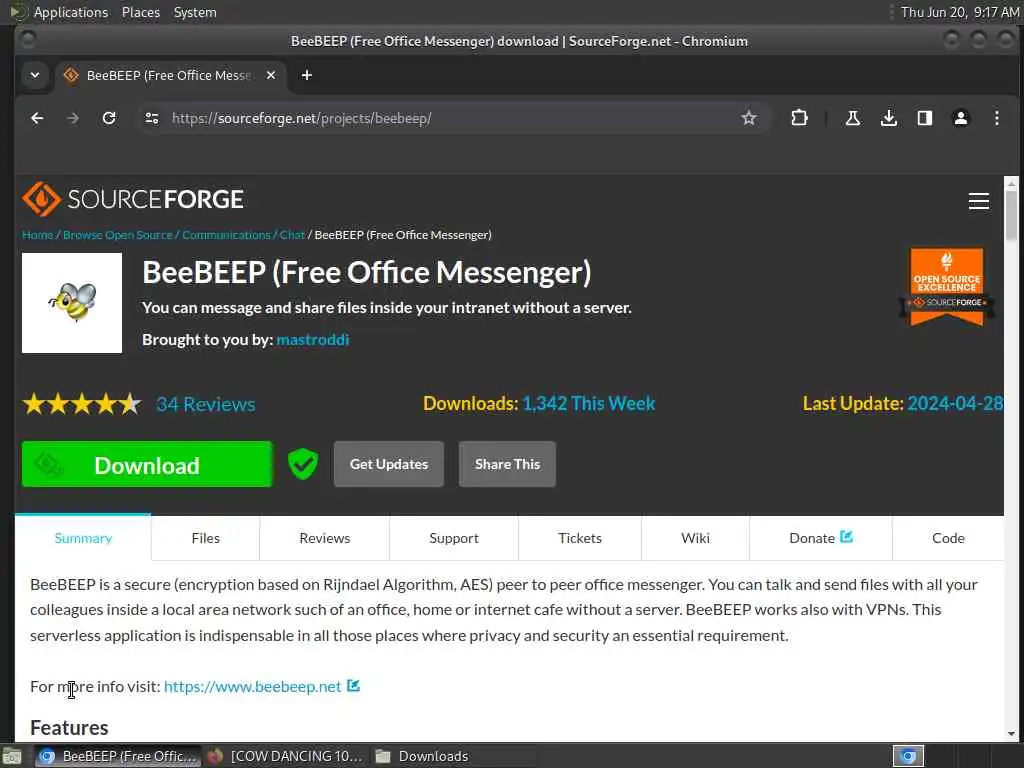Open the mastroddi author link
This screenshot has height=768, width=1024.
point(313,340)
